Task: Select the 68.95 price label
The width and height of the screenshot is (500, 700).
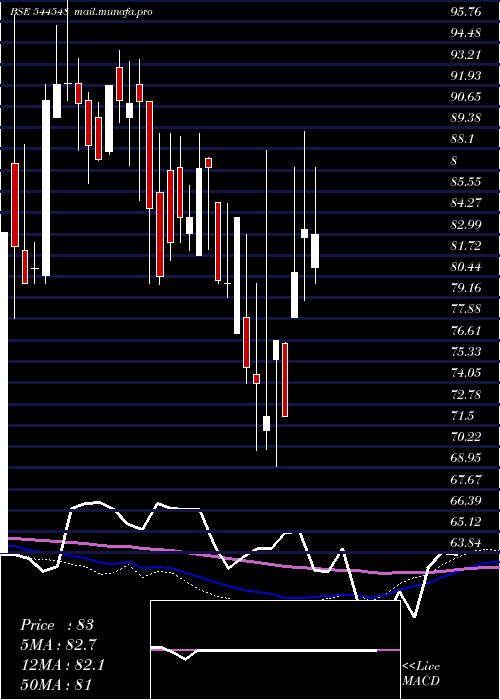Action: point(466,458)
